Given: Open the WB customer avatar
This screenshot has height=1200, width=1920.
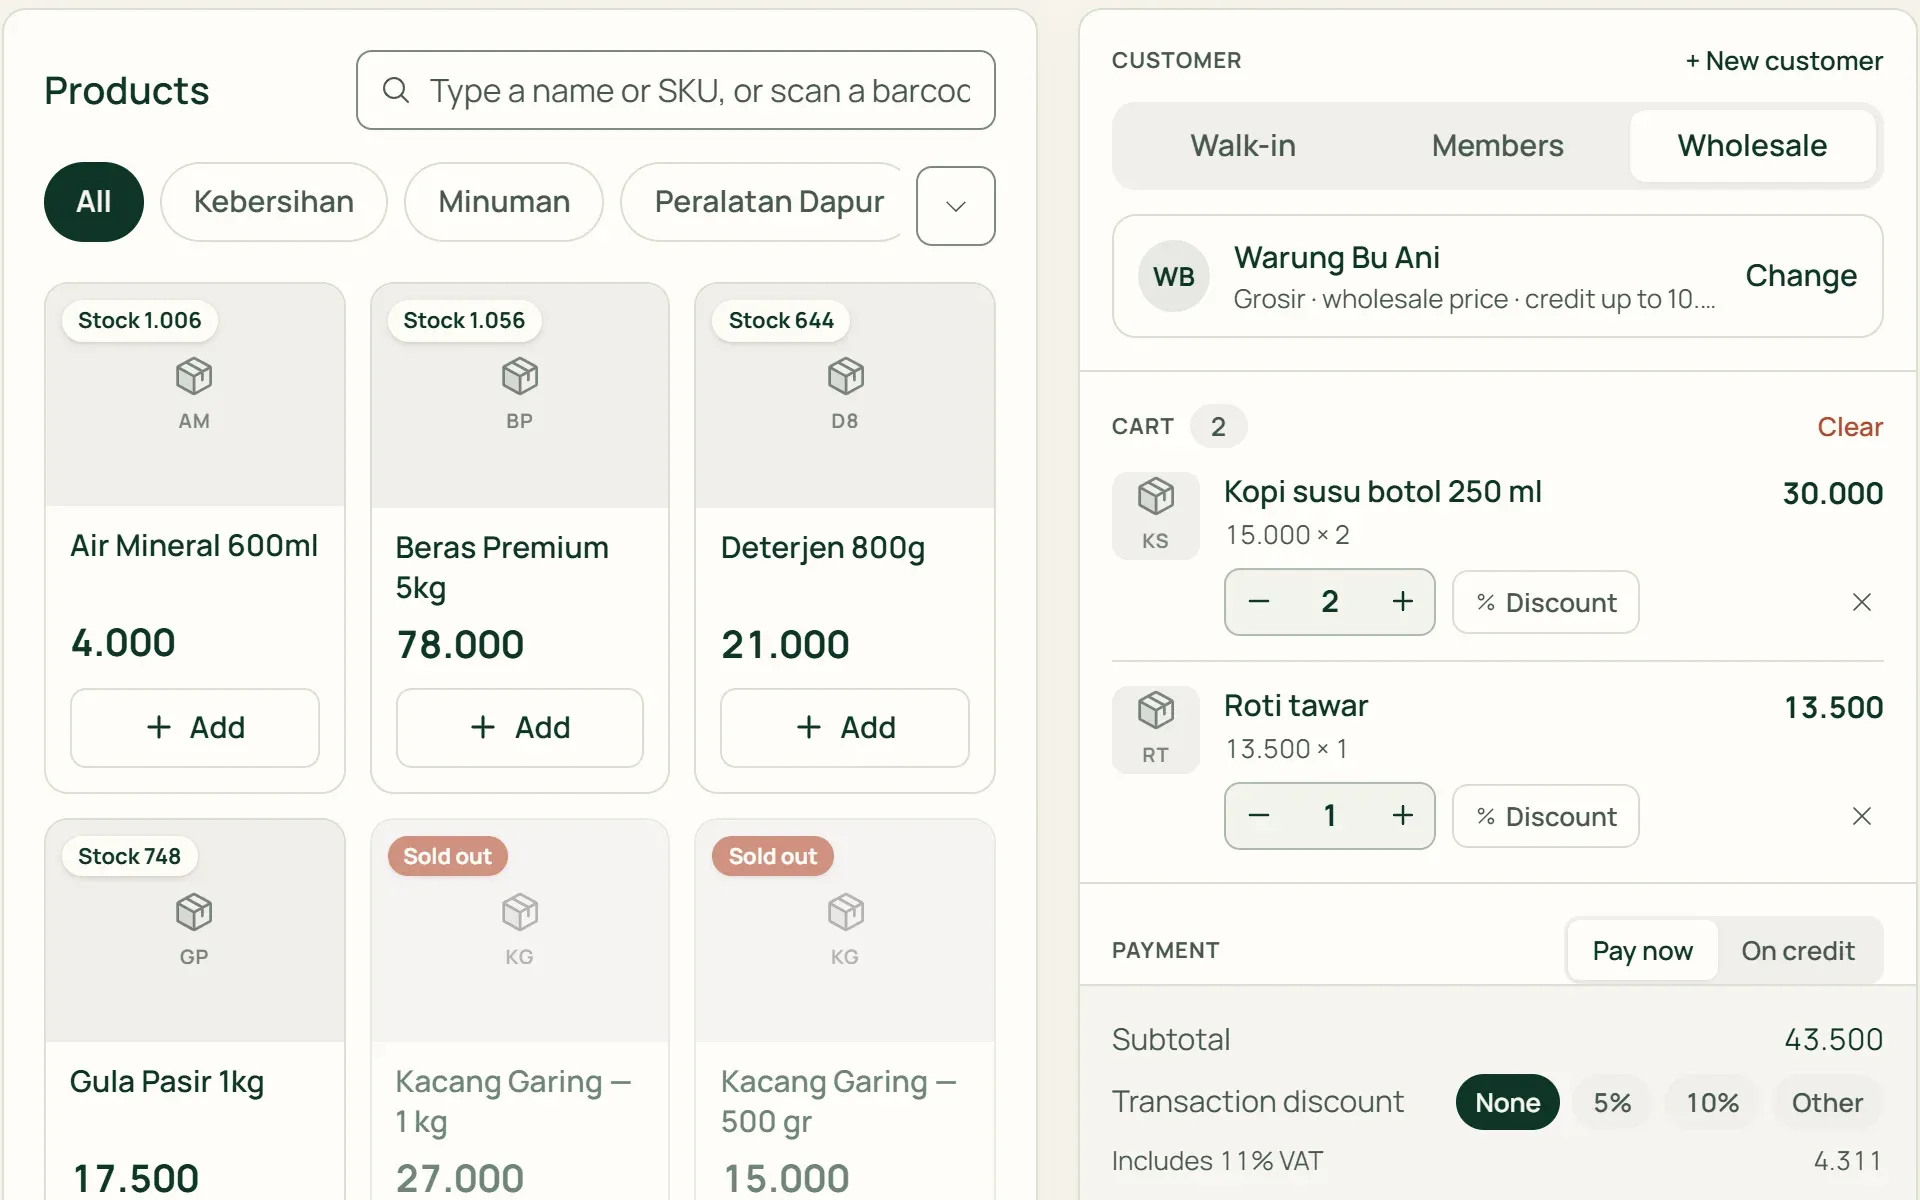Looking at the screenshot, I should (1173, 276).
